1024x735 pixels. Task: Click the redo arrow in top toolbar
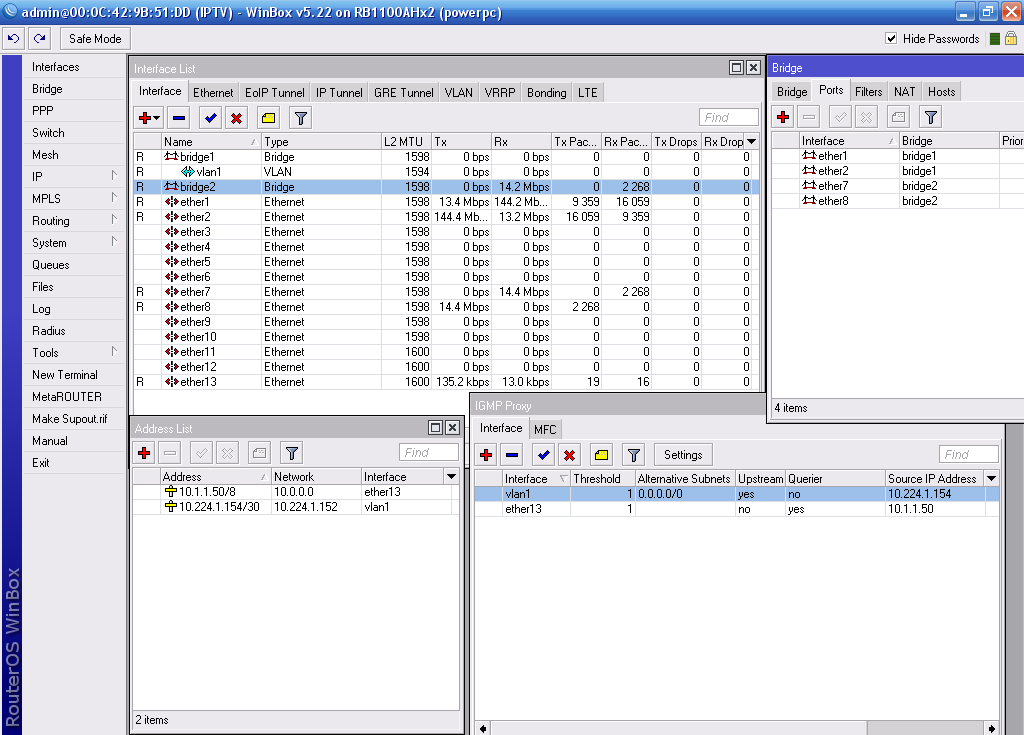38,39
